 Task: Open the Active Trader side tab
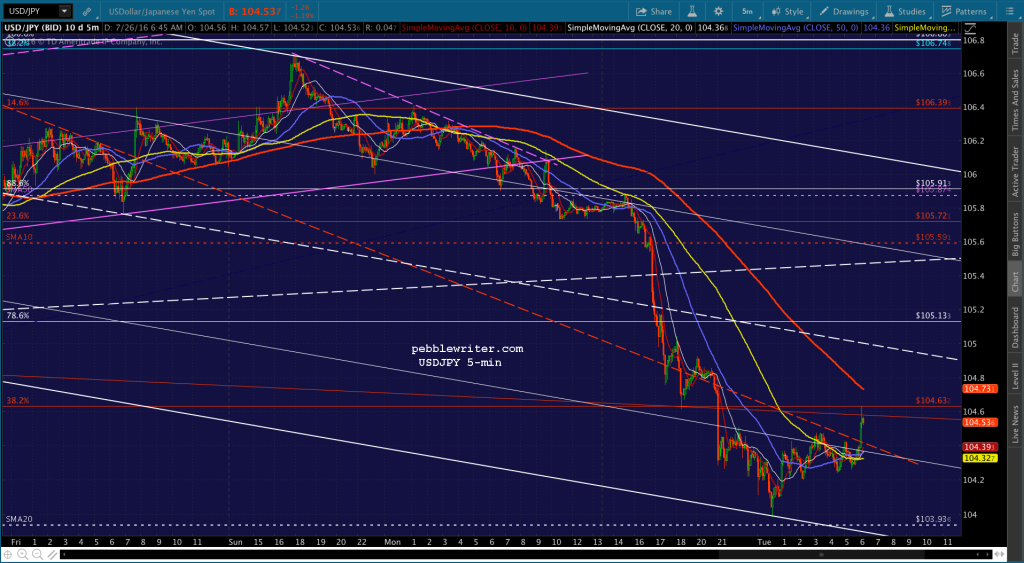point(1016,171)
